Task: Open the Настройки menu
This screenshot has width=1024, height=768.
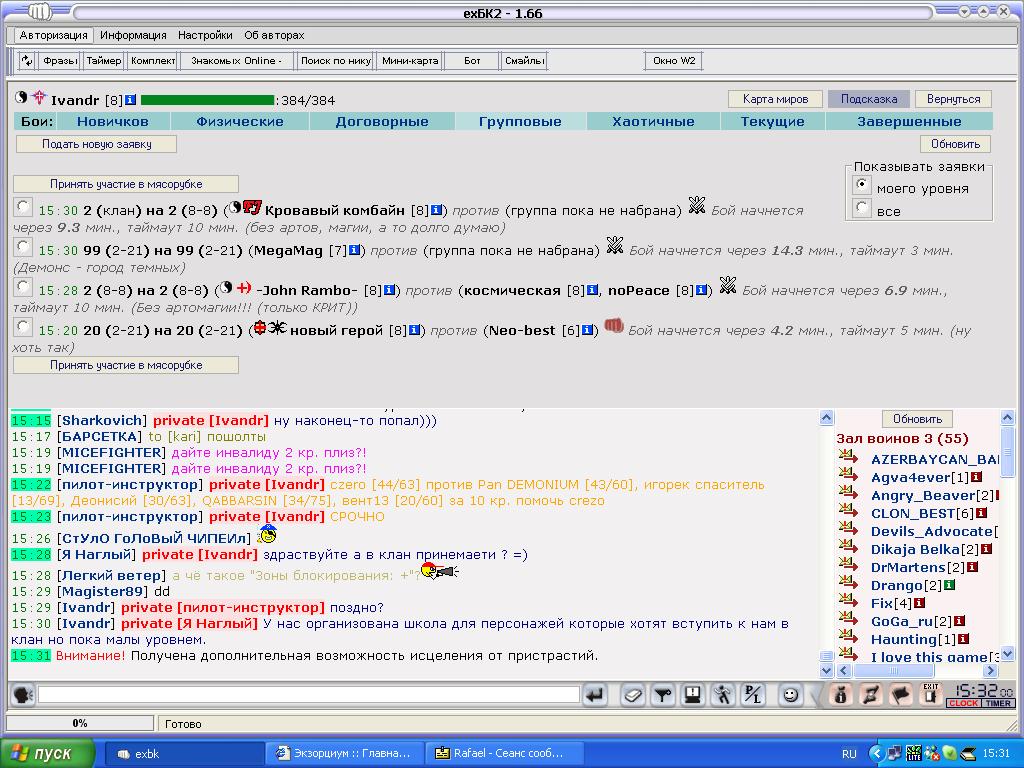Action: pos(205,35)
